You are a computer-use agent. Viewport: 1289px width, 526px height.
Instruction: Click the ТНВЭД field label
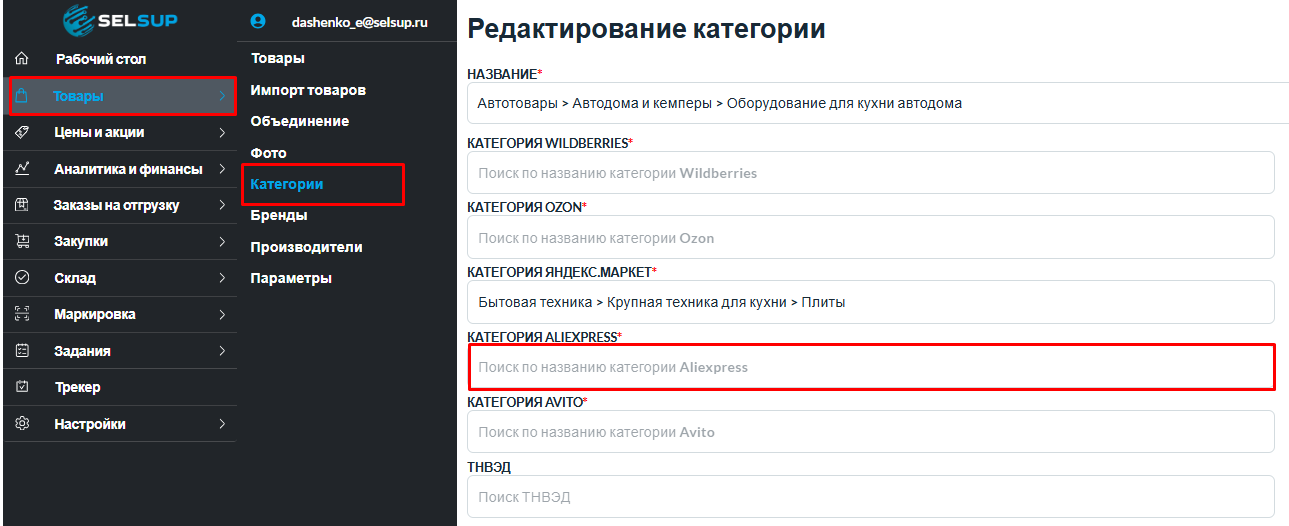(490, 467)
